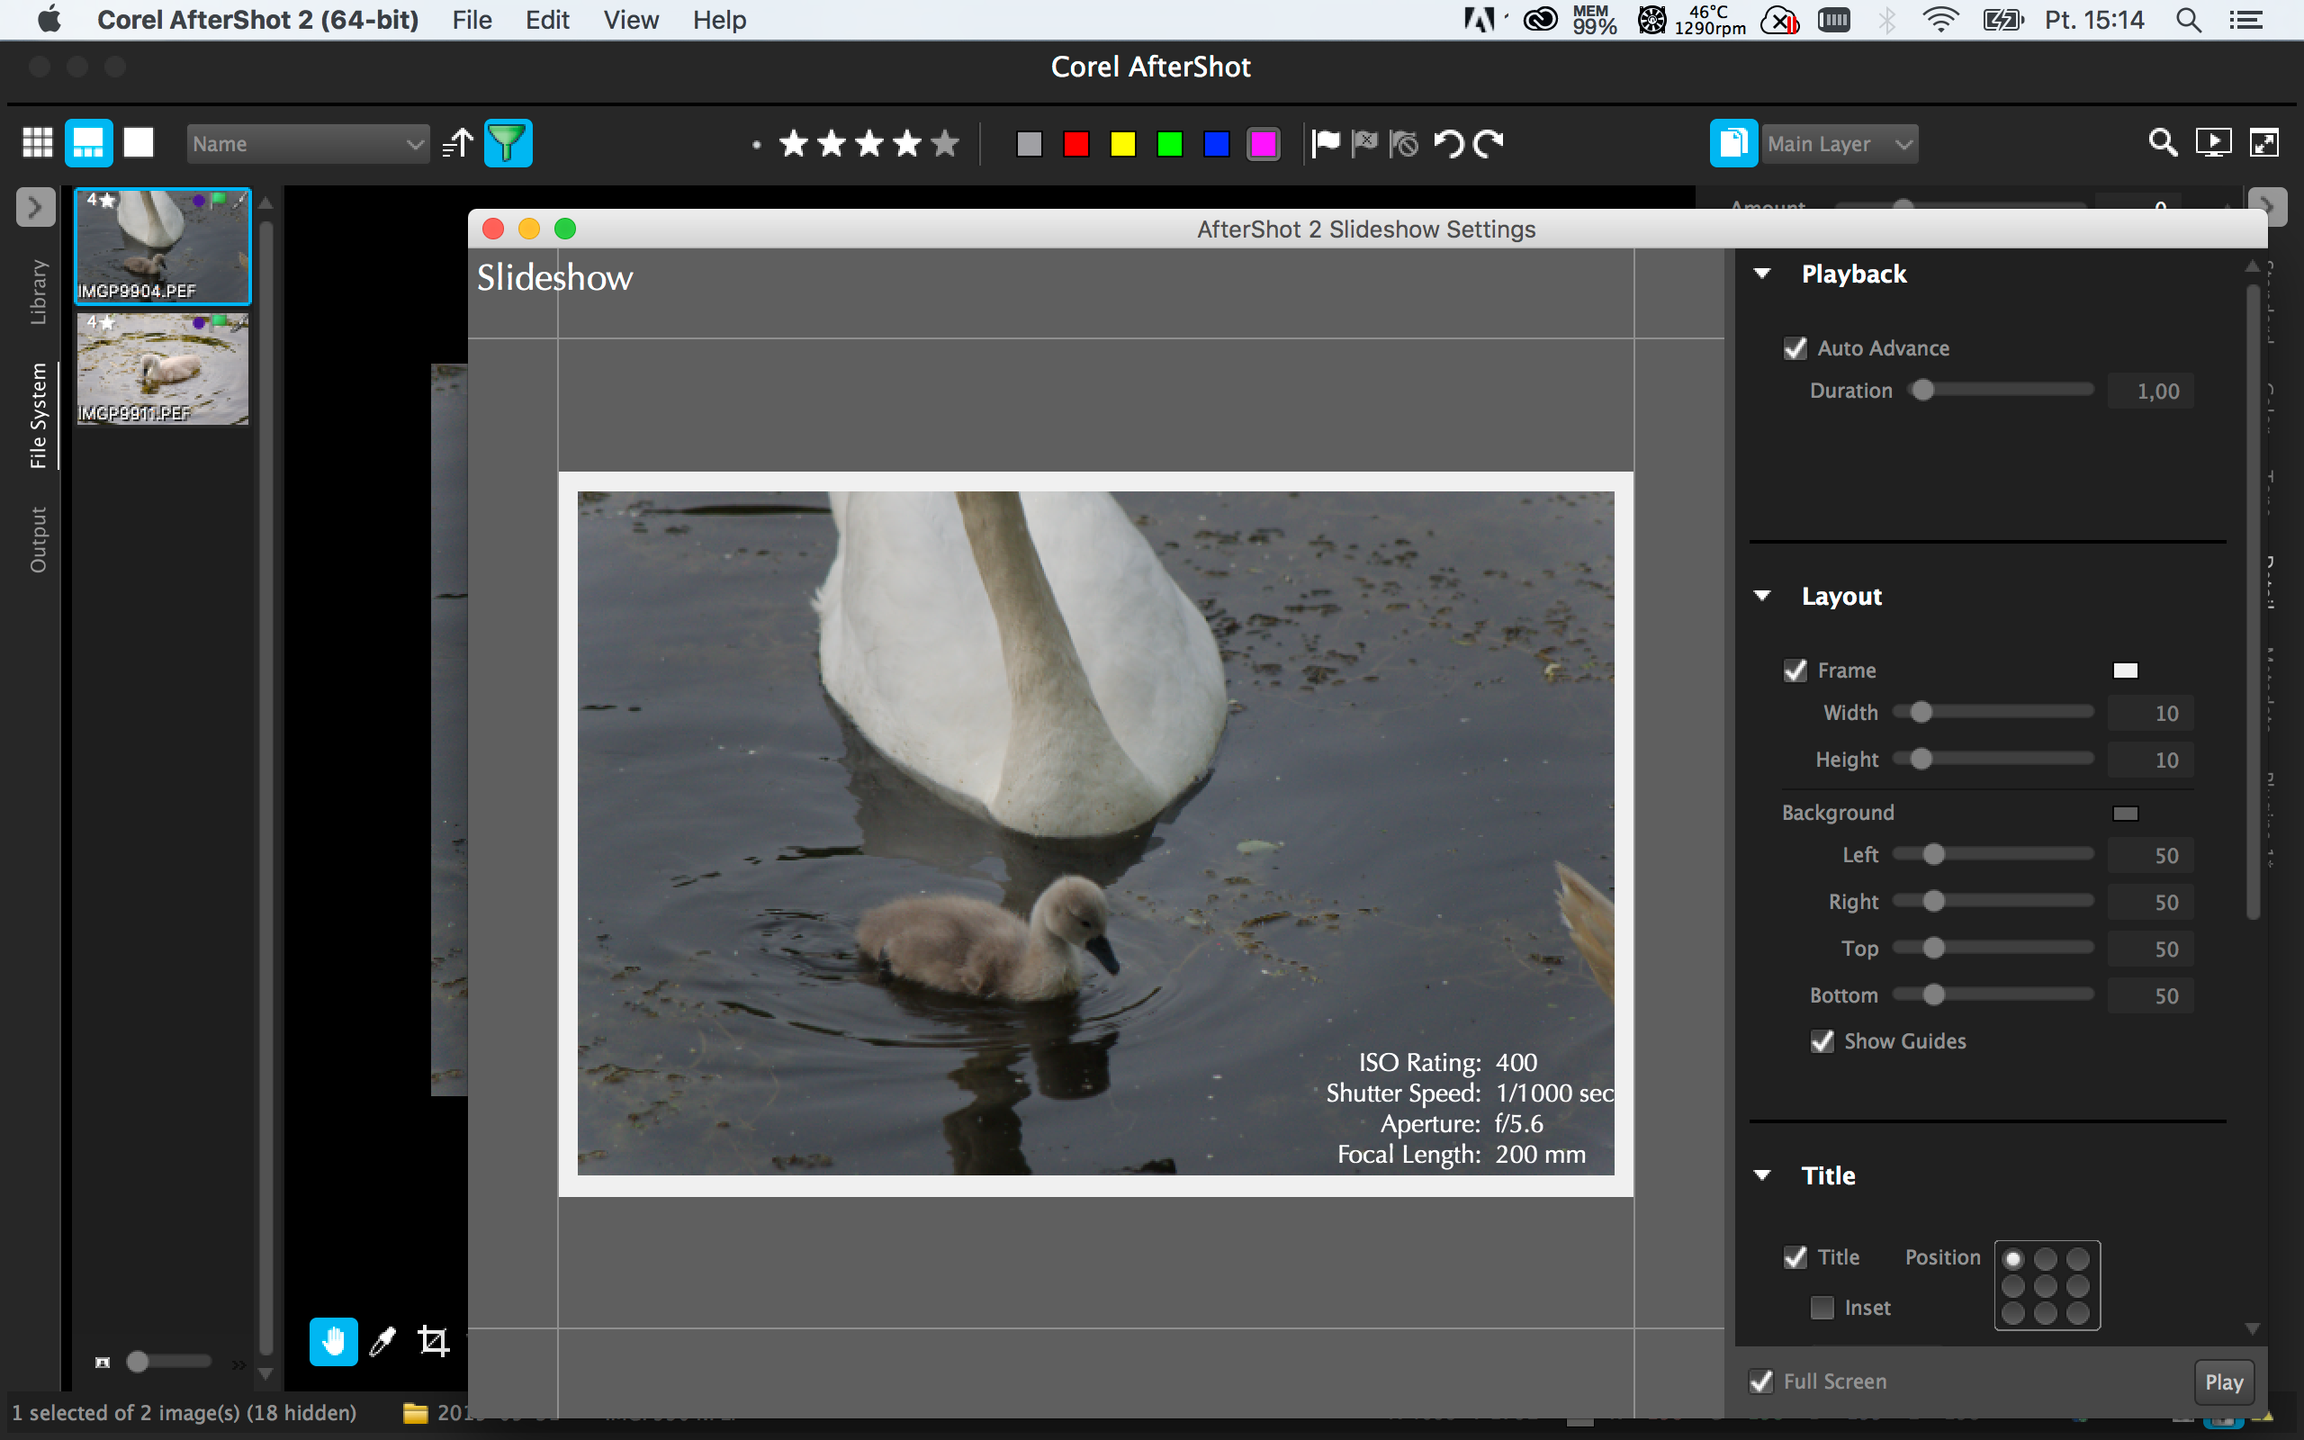Viewport: 2304px width, 1440px height.
Task: Click the rotate left arrow icon
Action: tap(1448, 143)
